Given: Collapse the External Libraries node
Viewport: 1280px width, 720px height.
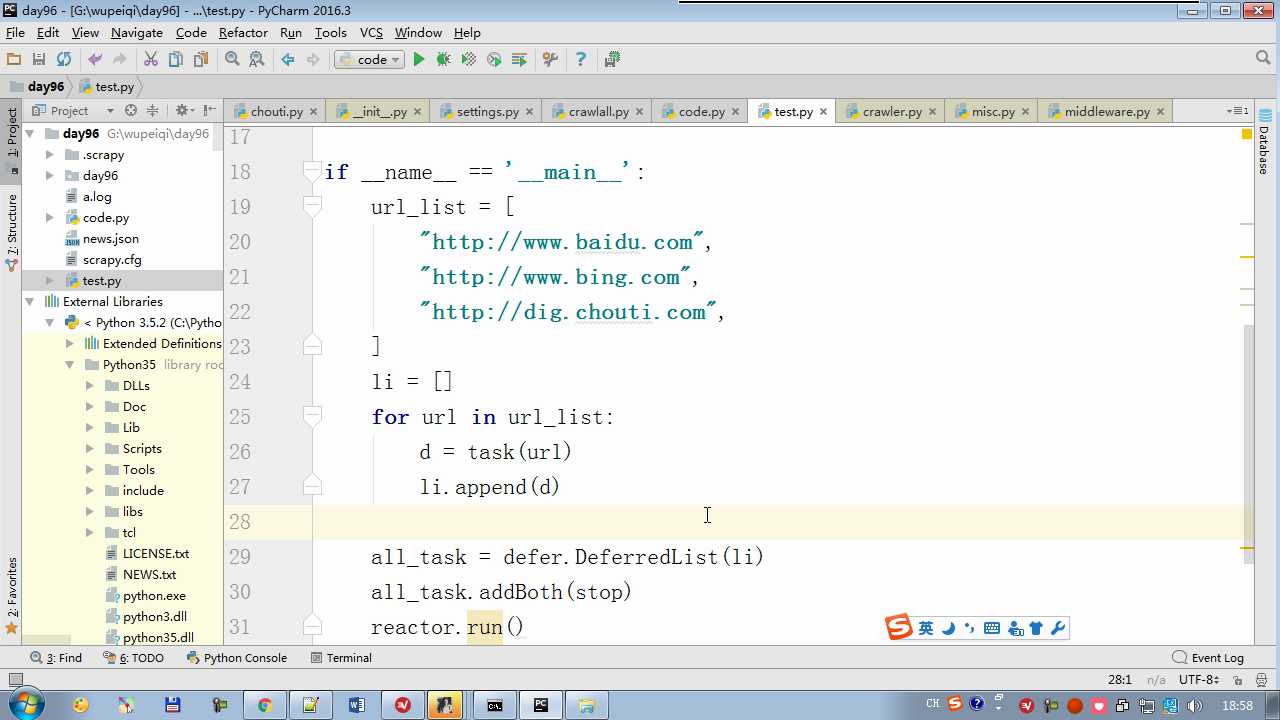Looking at the screenshot, I should pyautogui.click(x=30, y=302).
